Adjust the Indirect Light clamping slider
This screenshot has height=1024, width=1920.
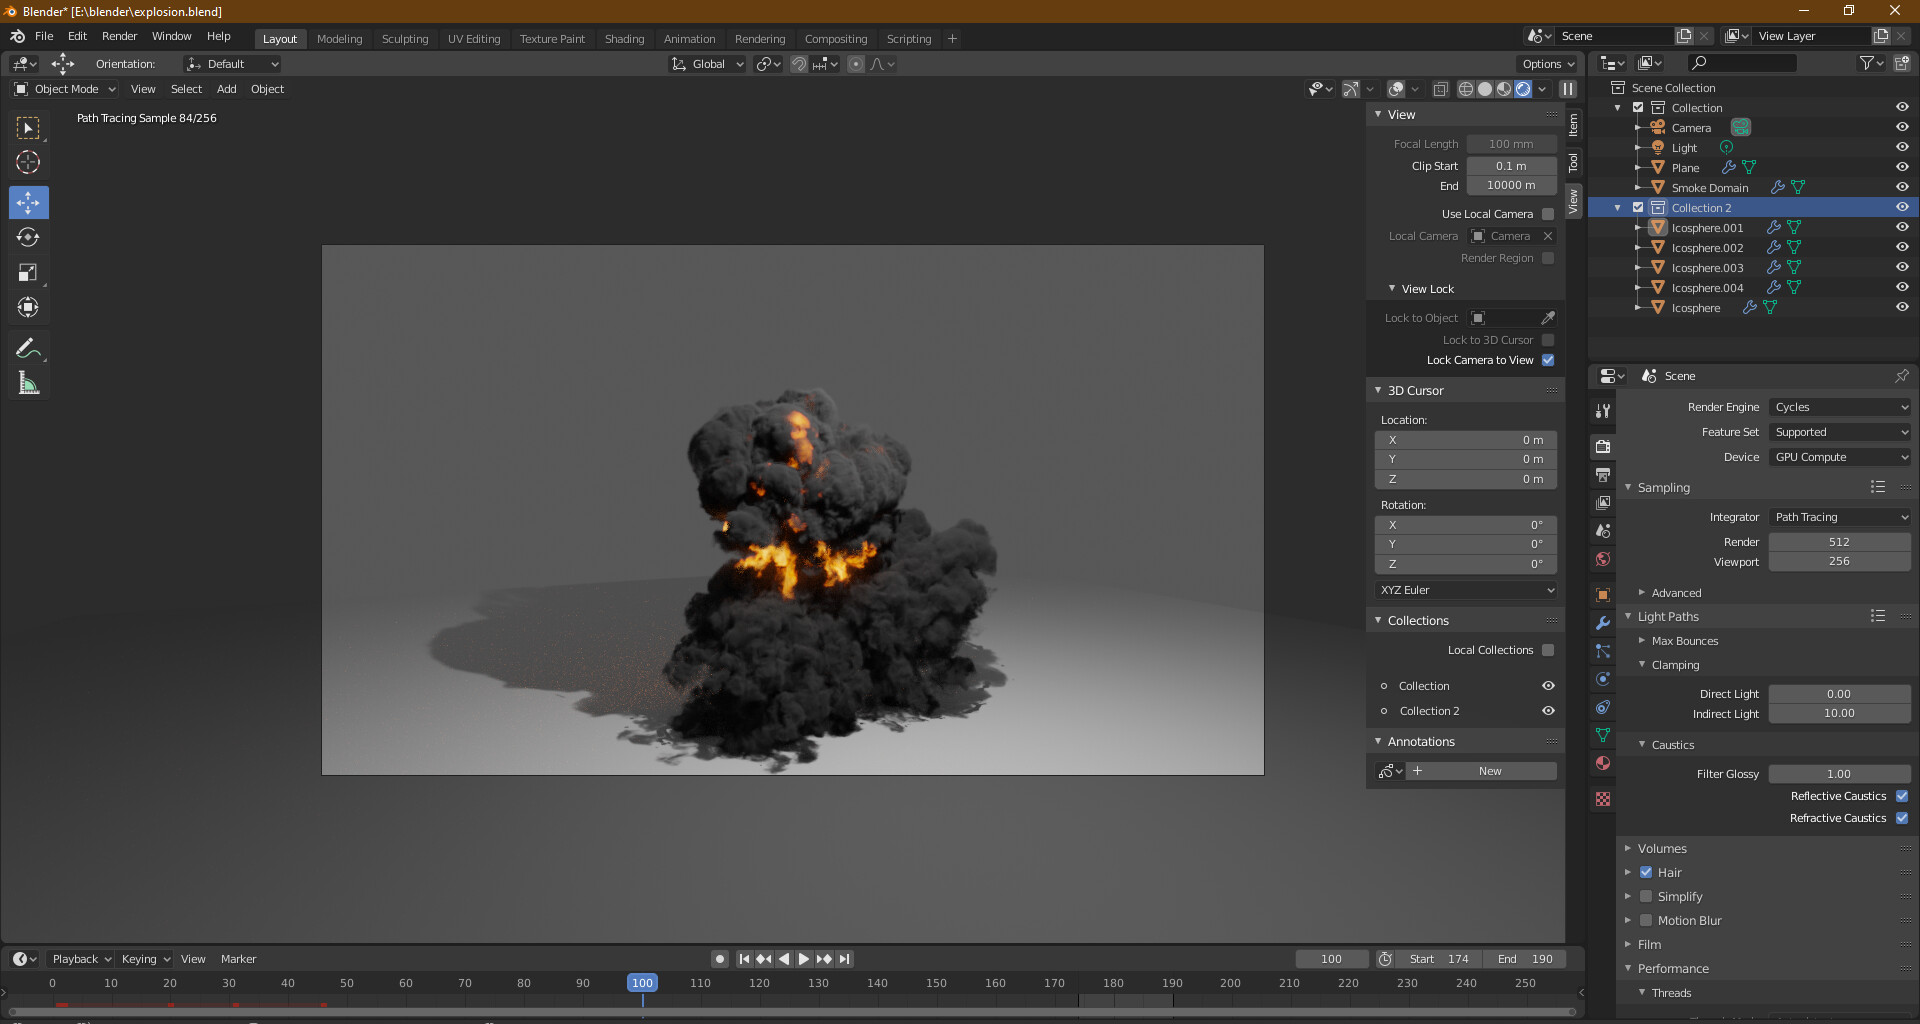1839,713
